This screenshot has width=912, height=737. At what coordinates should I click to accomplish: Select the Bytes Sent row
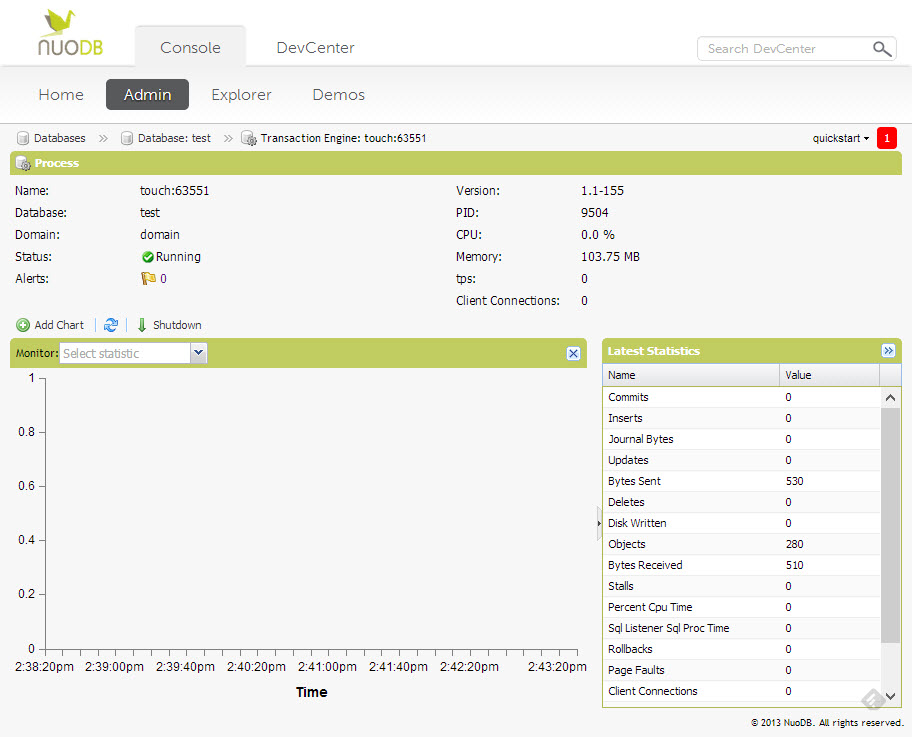coord(742,481)
